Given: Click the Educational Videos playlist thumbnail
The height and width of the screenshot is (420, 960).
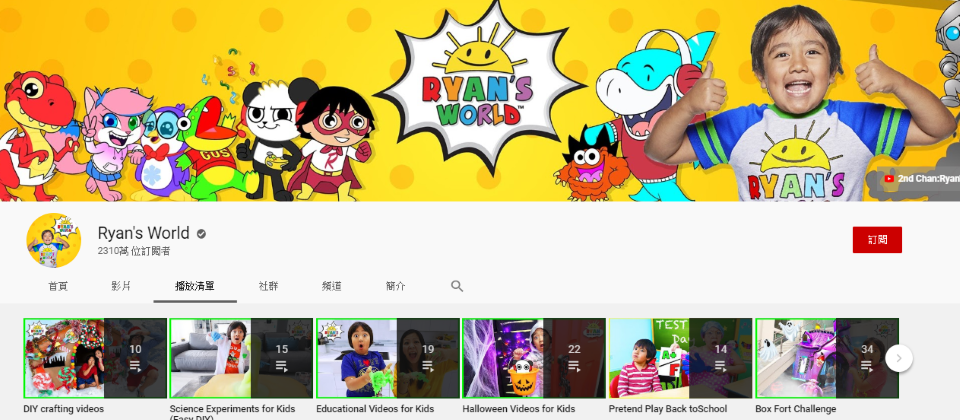Looking at the screenshot, I should pos(388,358).
